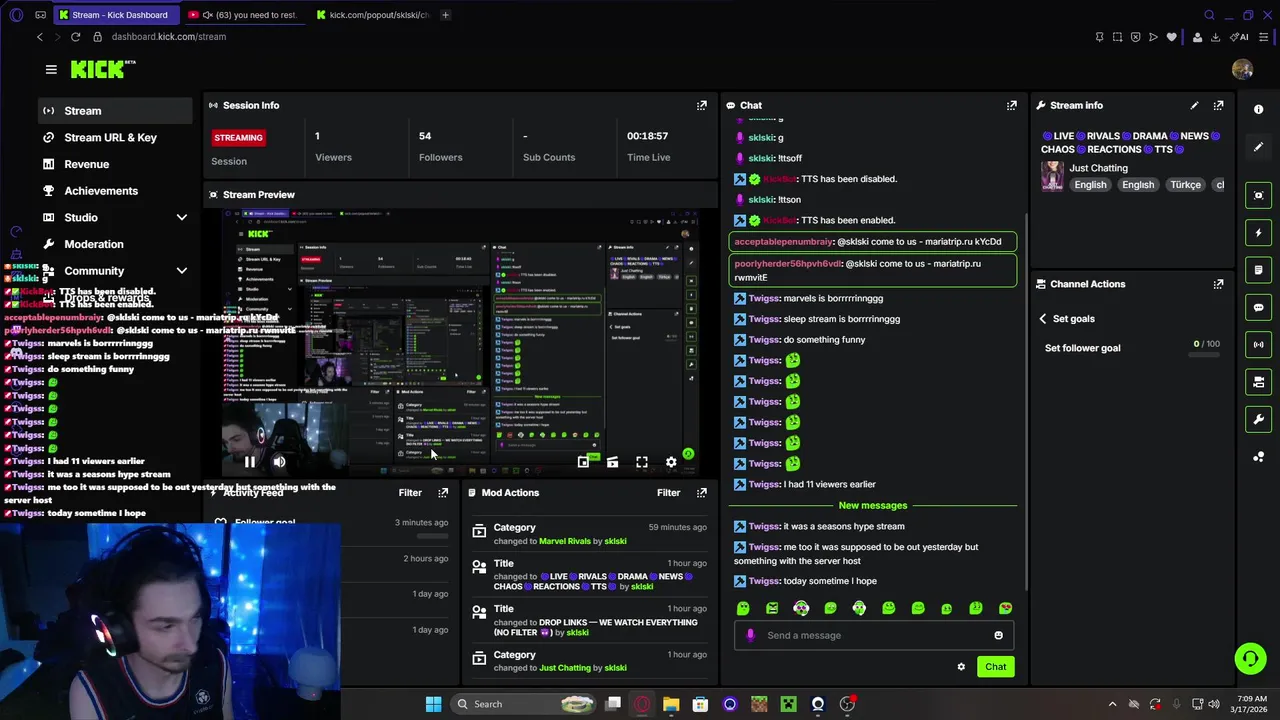Show hidden system tray icons

click(x=1112, y=704)
